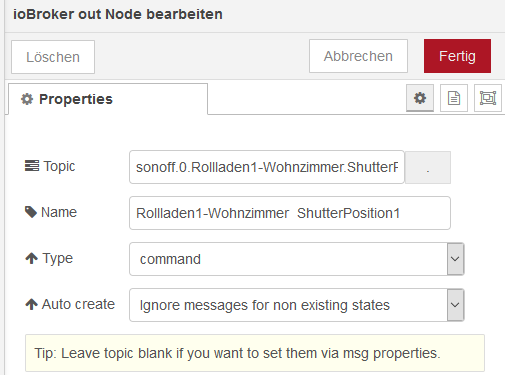
Task: Click the Löschen button
Action: point(53,57)
